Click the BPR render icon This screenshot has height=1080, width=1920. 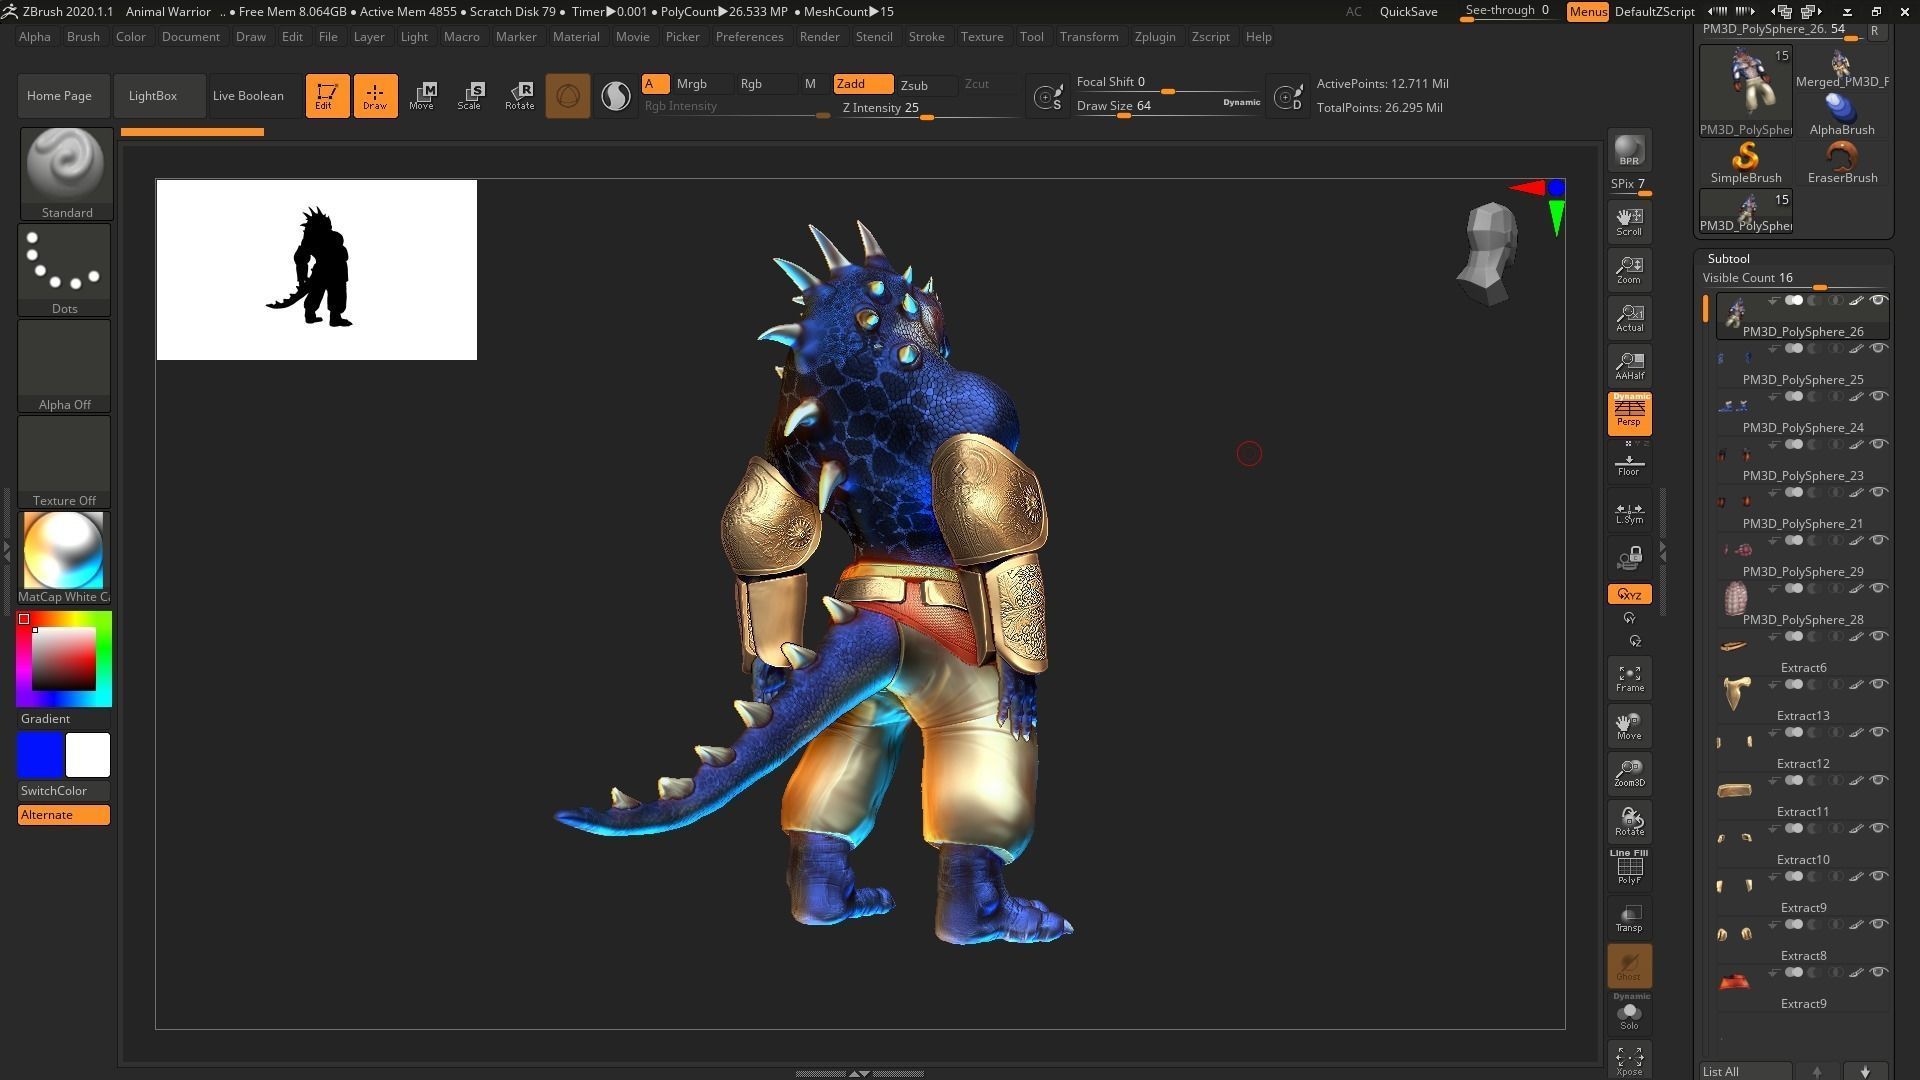click(1629, 151)
